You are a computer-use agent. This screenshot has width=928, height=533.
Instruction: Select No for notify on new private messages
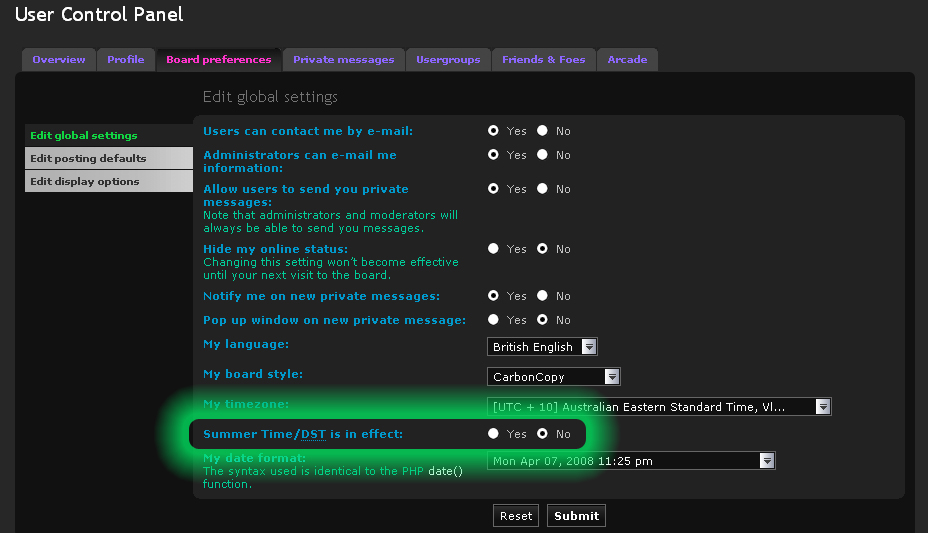point(542,296)
